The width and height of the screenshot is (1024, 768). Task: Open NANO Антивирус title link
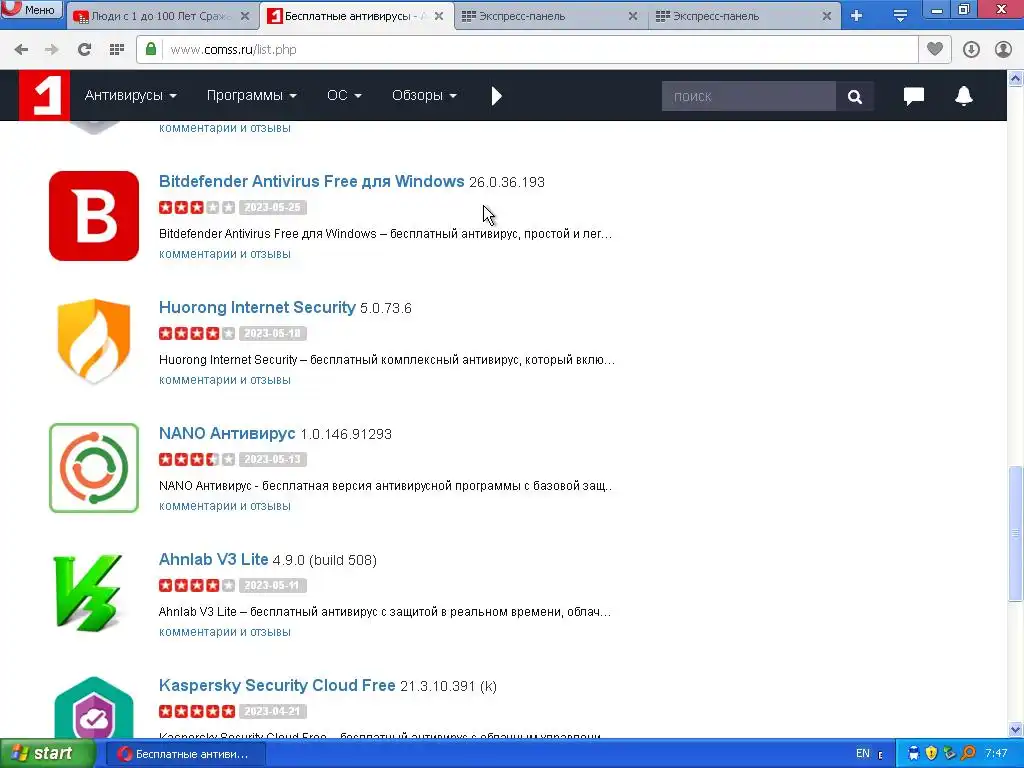click(227, 433)
